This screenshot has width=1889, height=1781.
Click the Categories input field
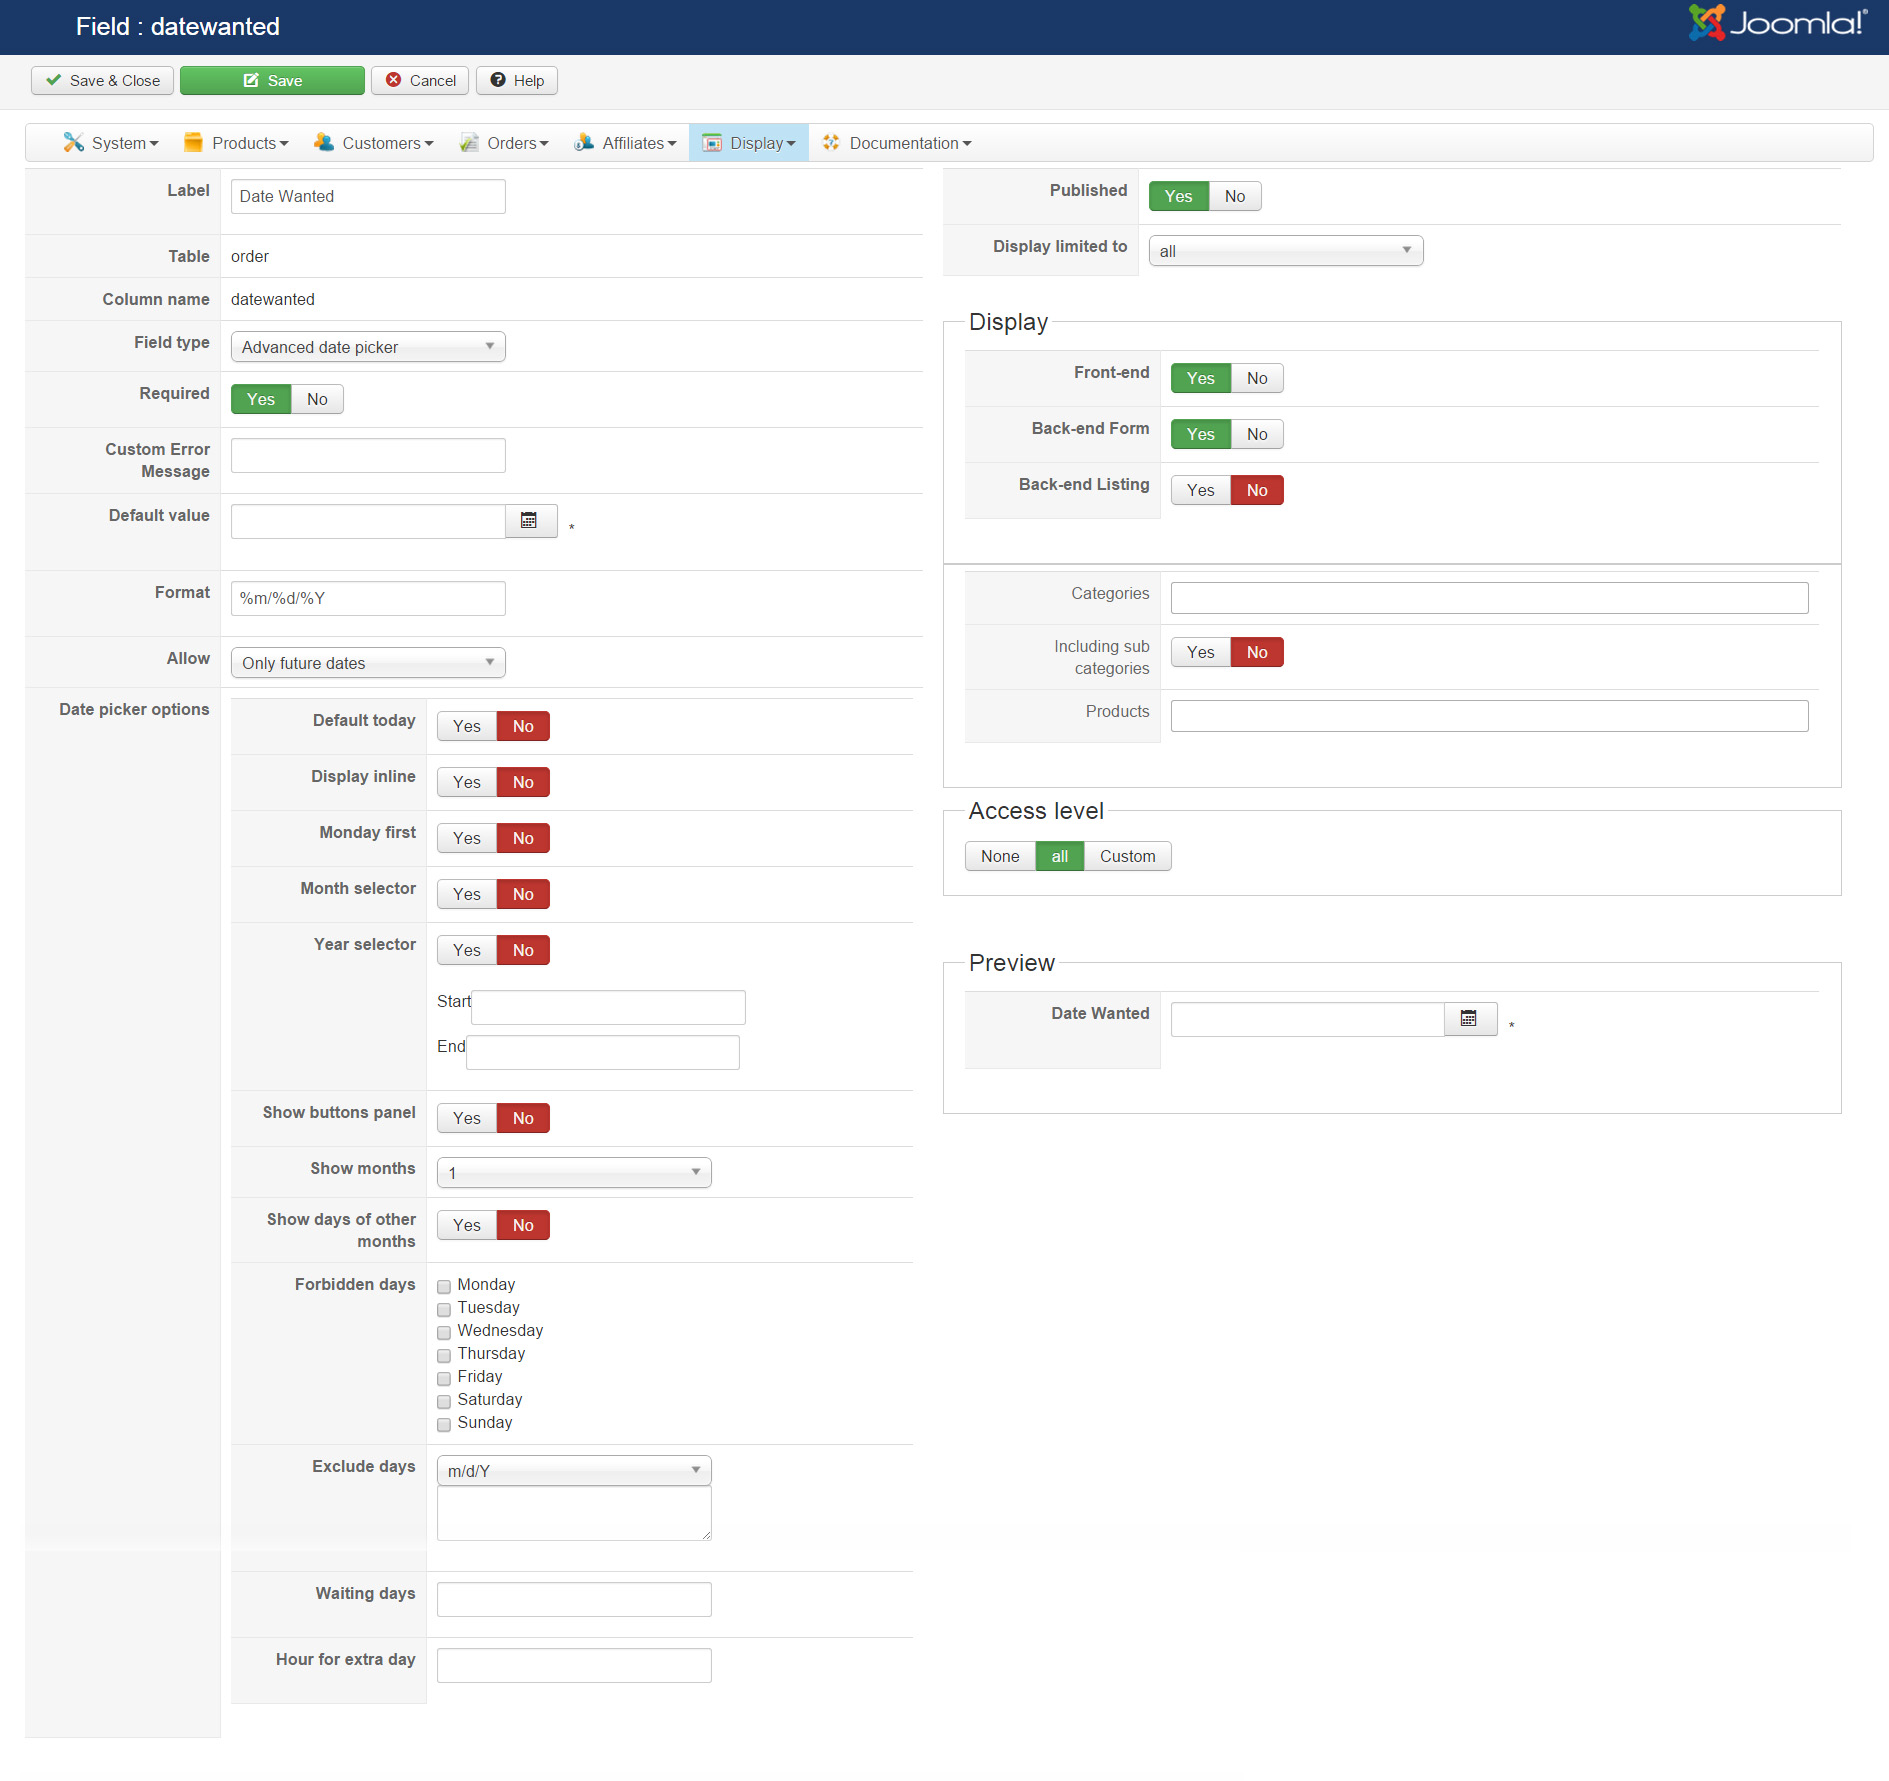(1490, 598)
